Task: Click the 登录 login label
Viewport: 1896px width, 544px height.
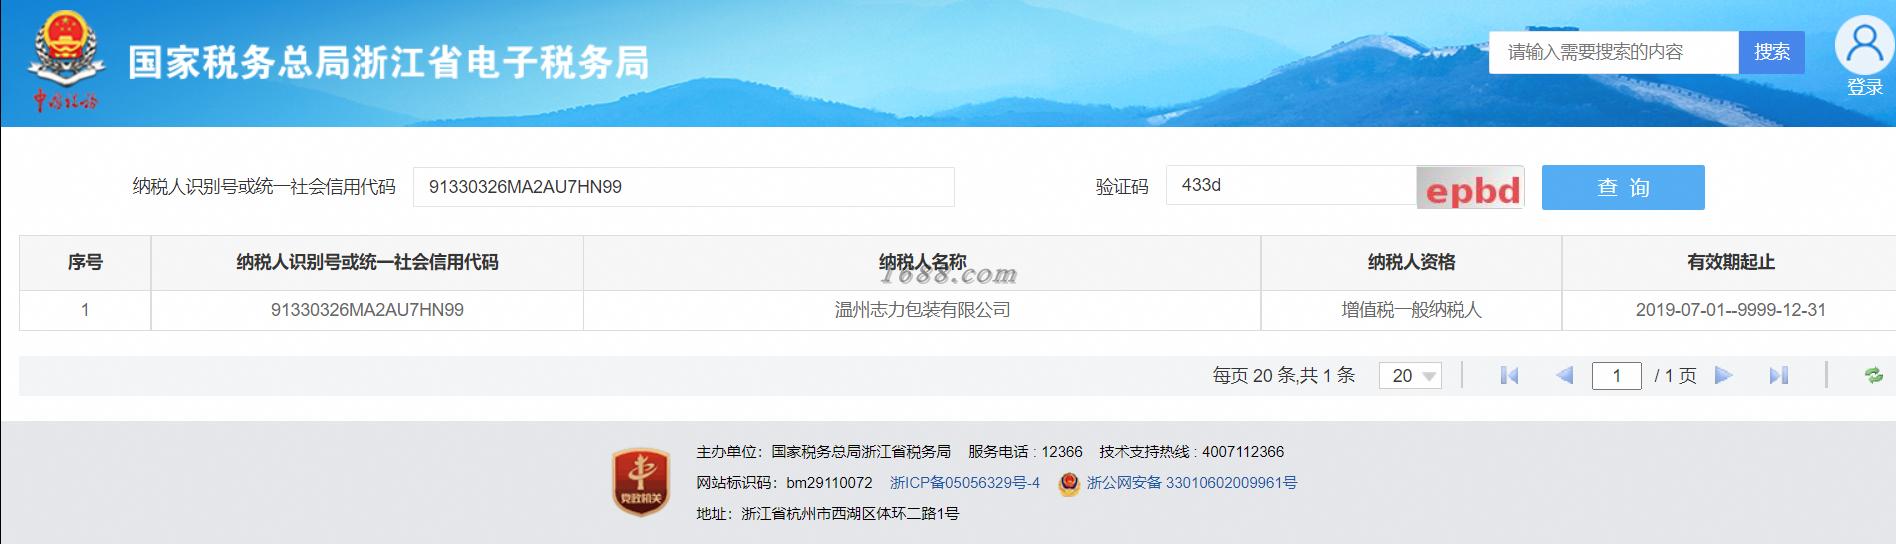Action: (x=1865, y=88)
